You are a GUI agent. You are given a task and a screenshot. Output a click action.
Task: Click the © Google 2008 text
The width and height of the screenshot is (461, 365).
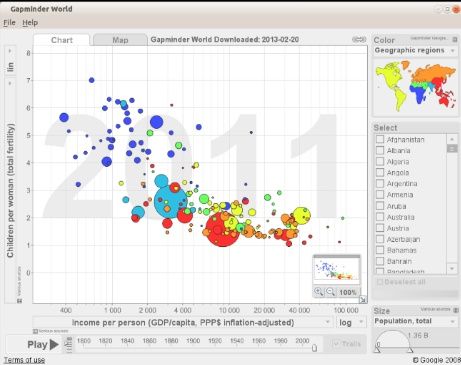coord(436,360)
